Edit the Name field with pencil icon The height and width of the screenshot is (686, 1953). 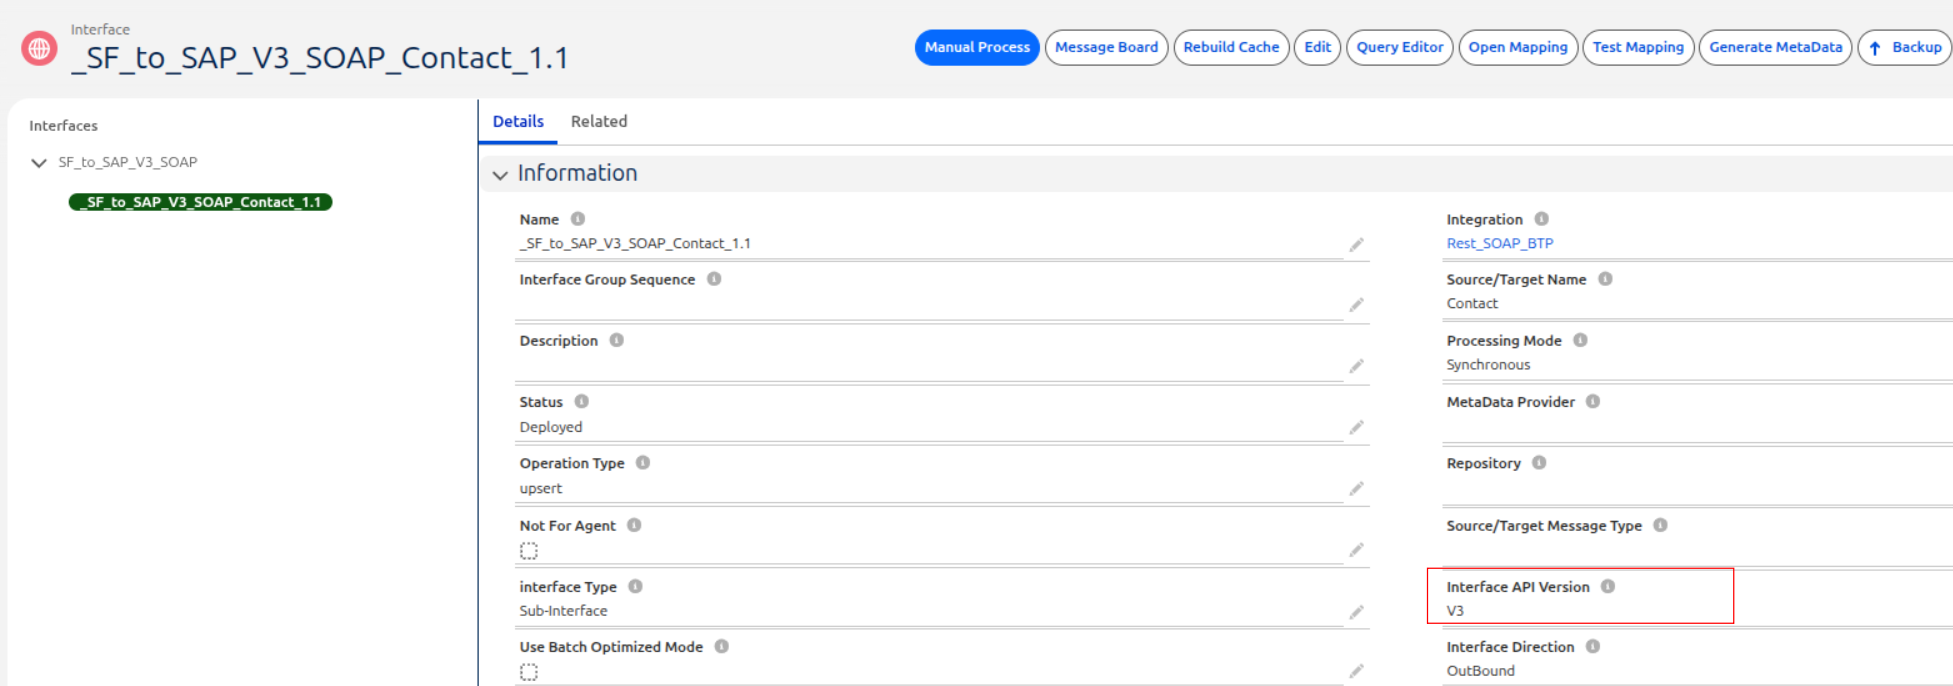(x=1356, y=245)
